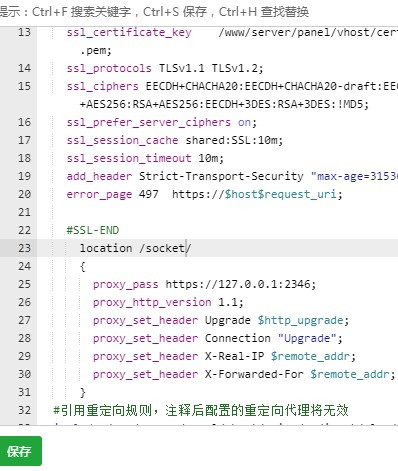Click the error_page 497 directive
The width and height of the screenshot is (398, 471).
click(x=112, y=194)
